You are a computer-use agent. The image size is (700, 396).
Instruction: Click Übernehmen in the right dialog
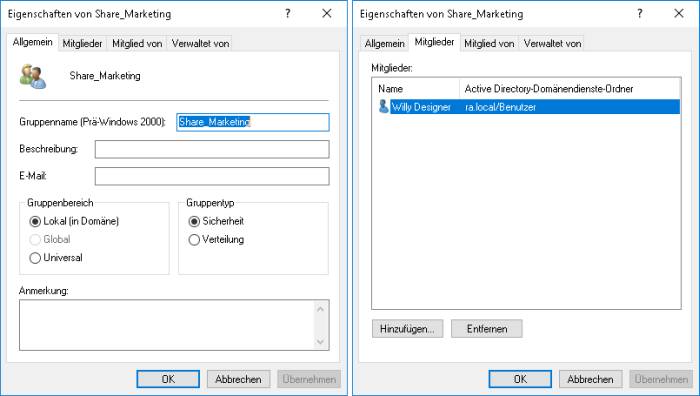pos(661,379)
